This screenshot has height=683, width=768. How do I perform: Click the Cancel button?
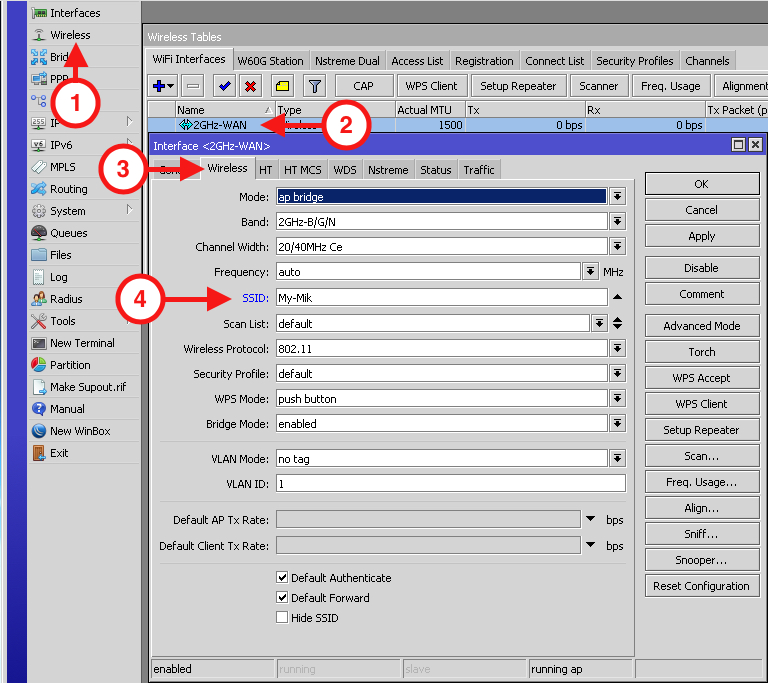coord(702,210)
